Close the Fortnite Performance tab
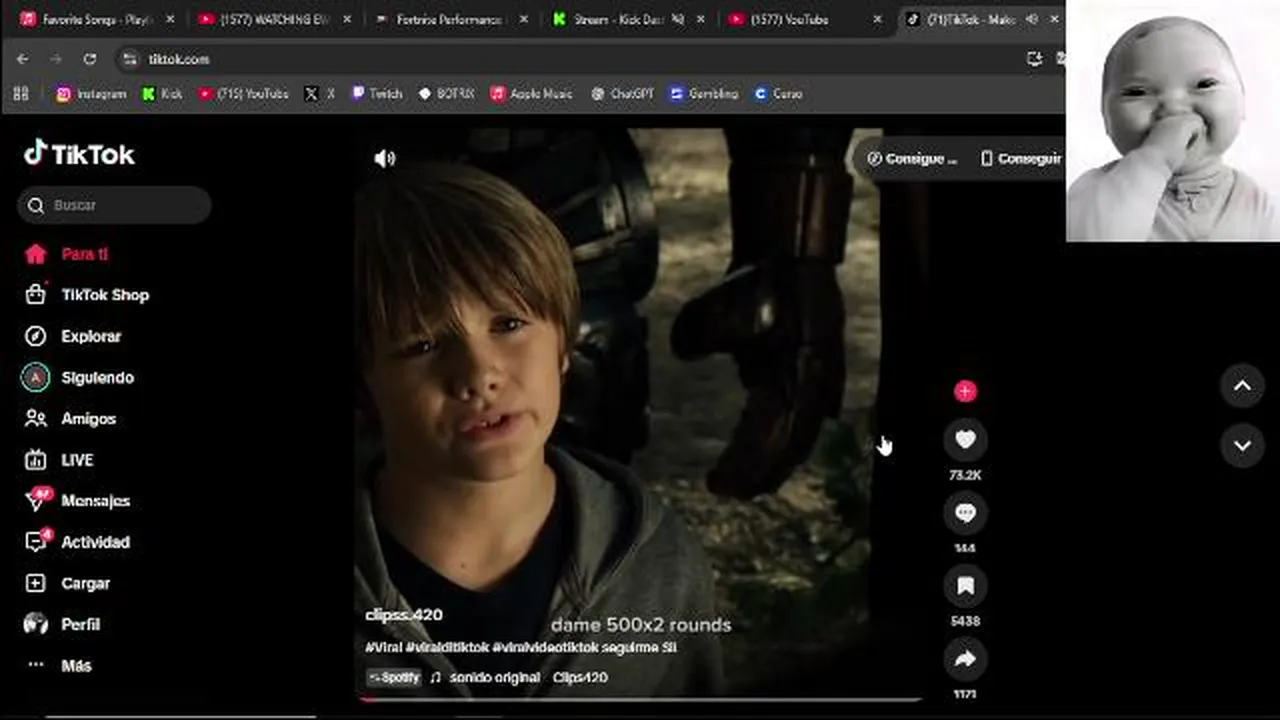The height and width of the screenshot is (720, 1280). click(523, 19)
